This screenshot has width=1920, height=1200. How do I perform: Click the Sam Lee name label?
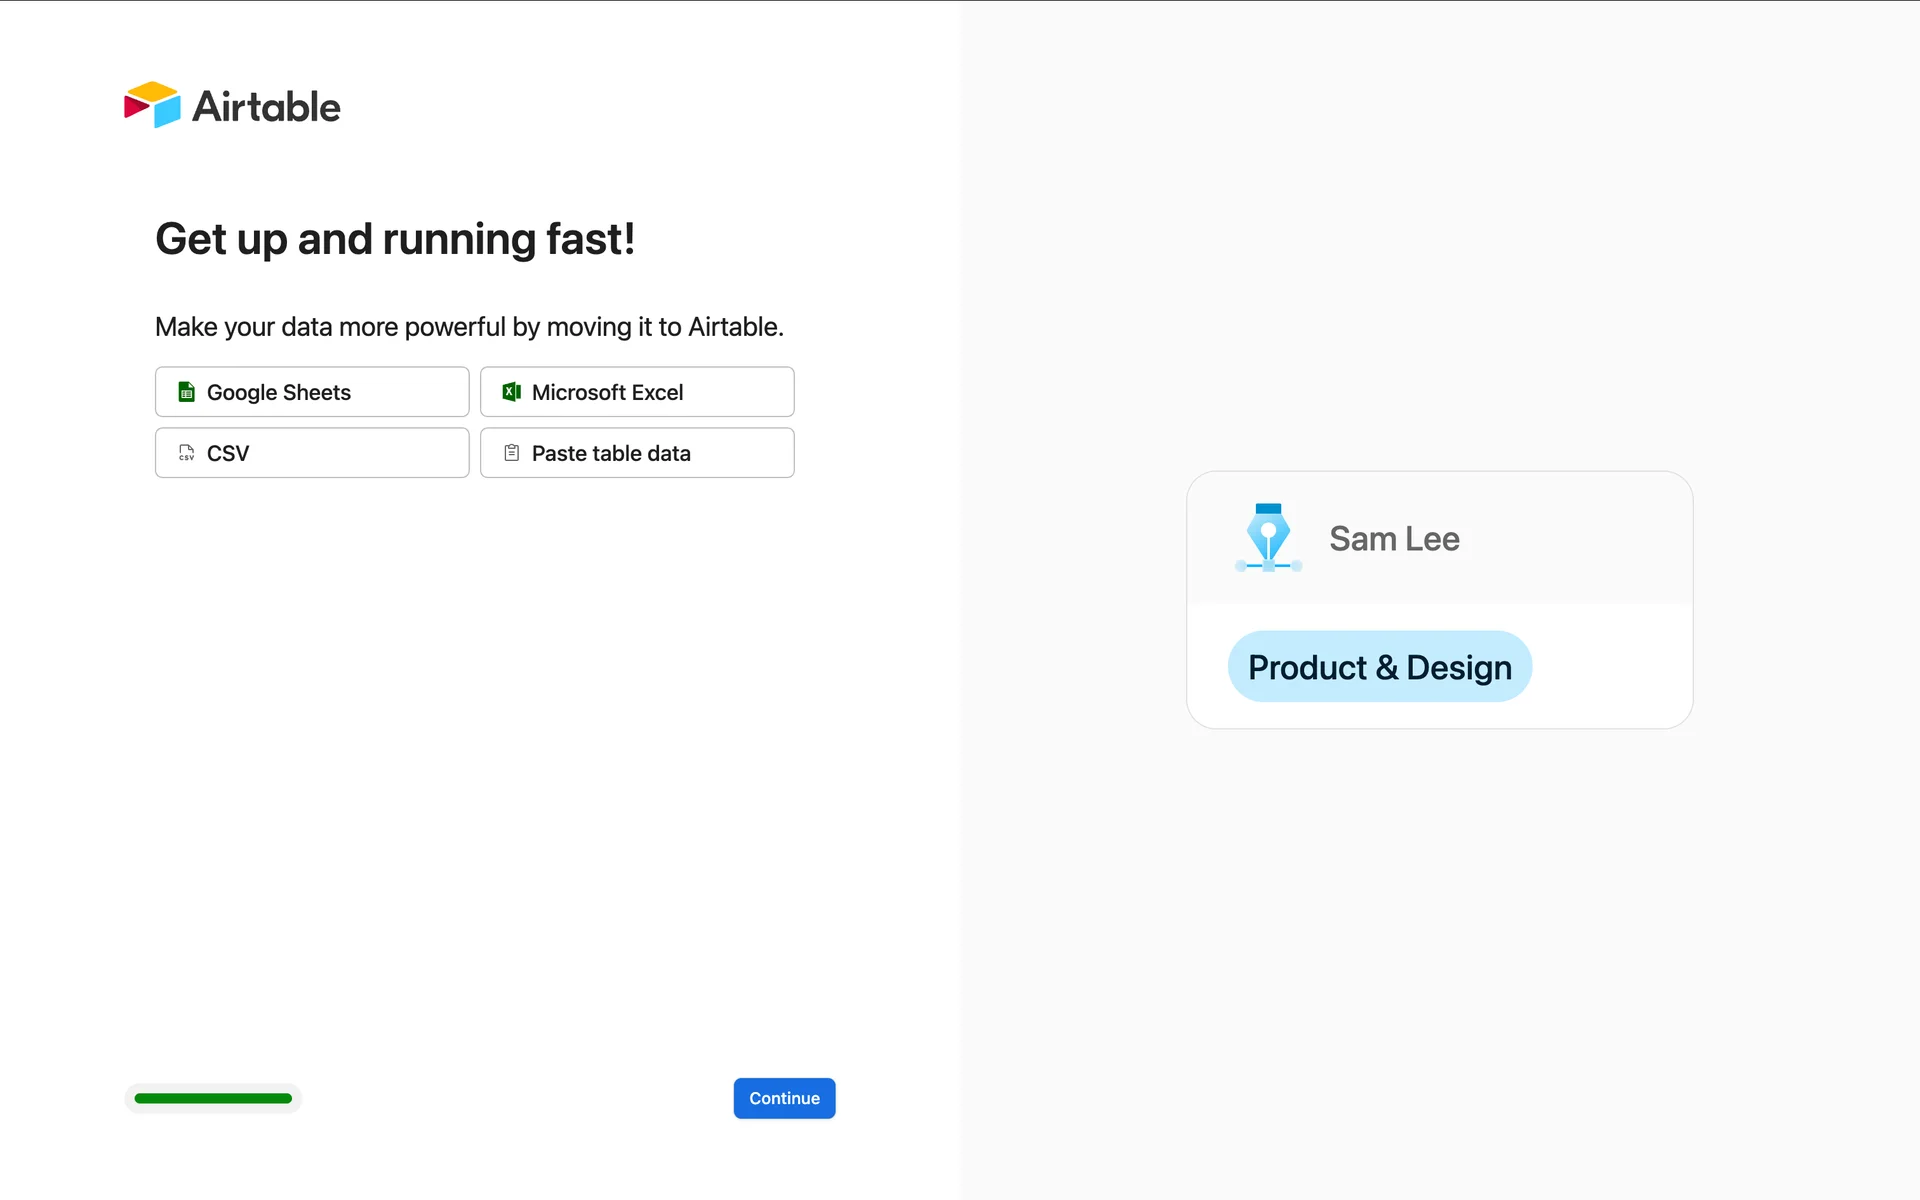tap(1394, 539)
